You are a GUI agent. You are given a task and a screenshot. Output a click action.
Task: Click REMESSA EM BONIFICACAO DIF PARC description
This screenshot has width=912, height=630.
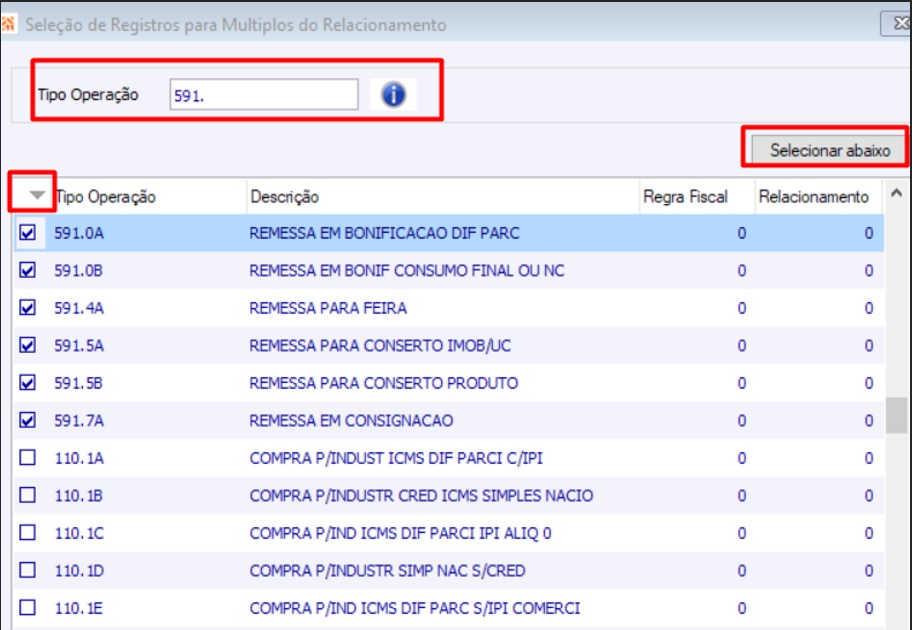click(x=384, y=233)
